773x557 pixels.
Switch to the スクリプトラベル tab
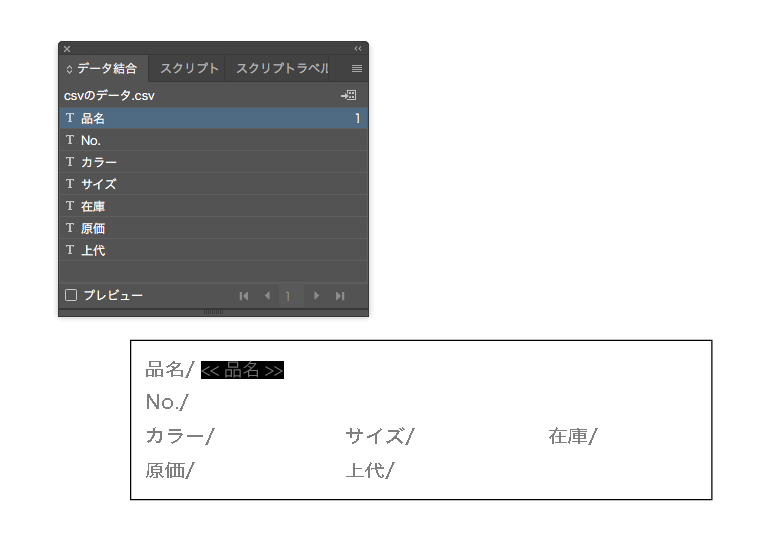(282, 69)
